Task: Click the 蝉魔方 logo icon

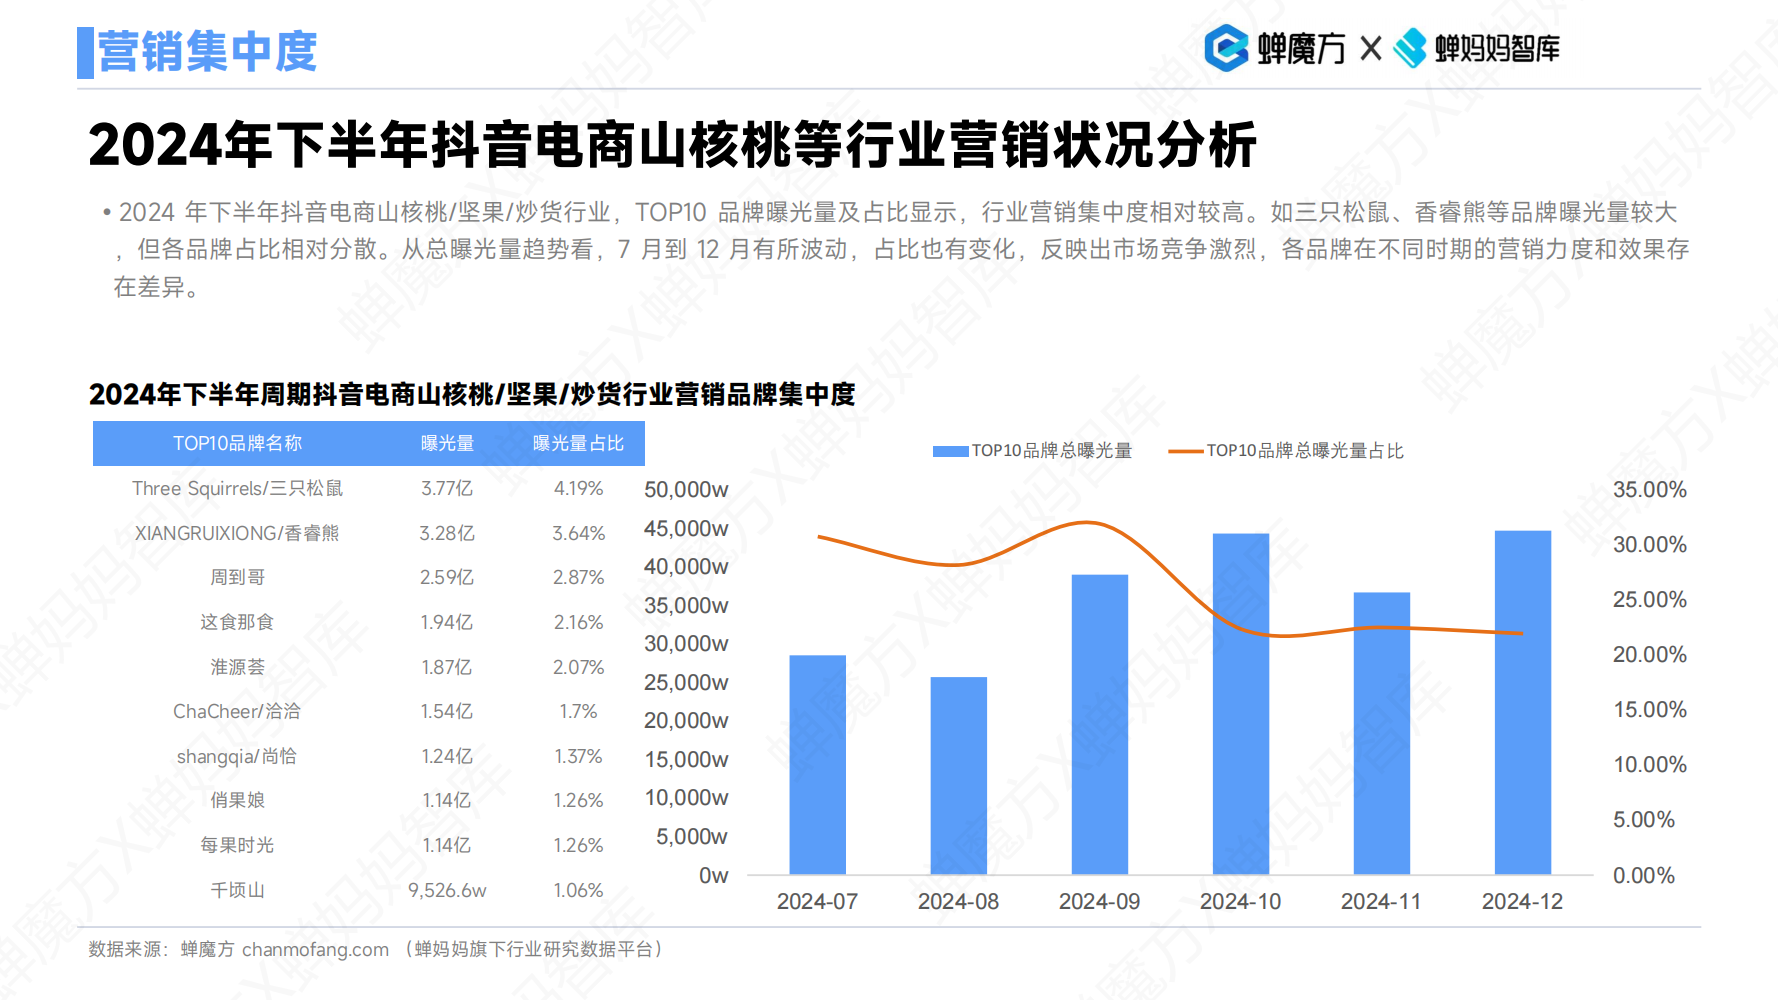Action: 1226,48
